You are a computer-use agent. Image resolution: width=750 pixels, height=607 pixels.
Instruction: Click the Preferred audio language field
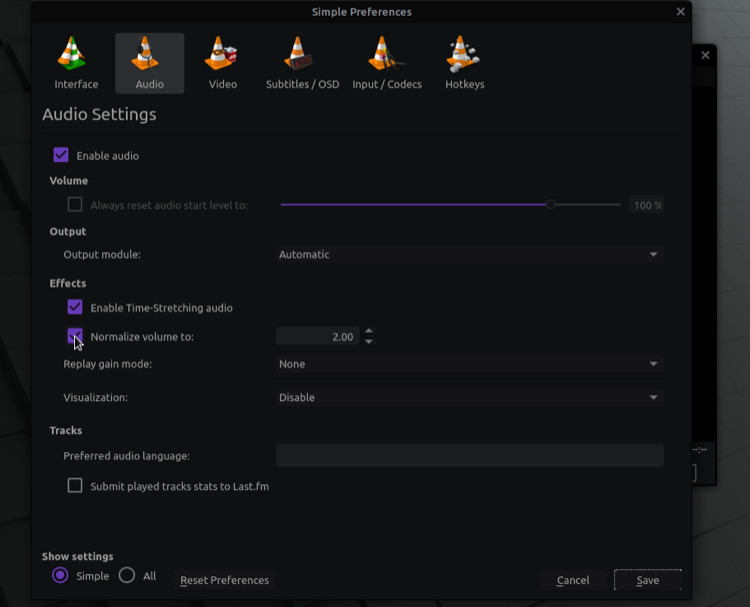[470, 455]
